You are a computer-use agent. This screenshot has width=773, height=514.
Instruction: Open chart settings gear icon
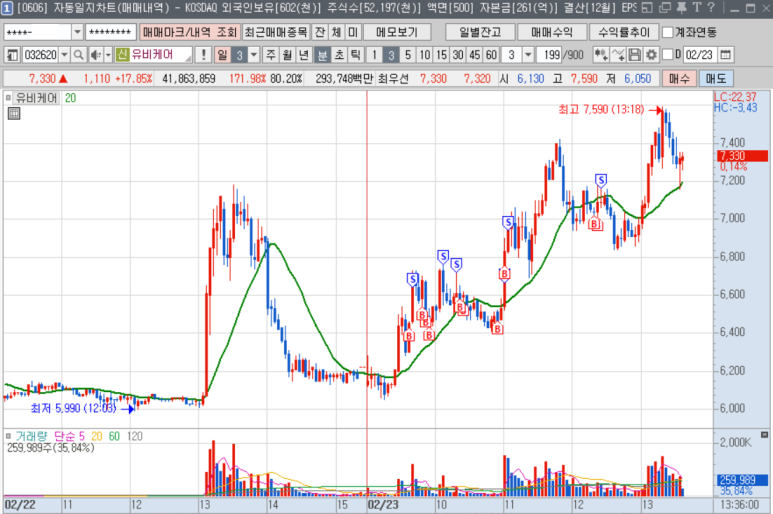(652, 54)
